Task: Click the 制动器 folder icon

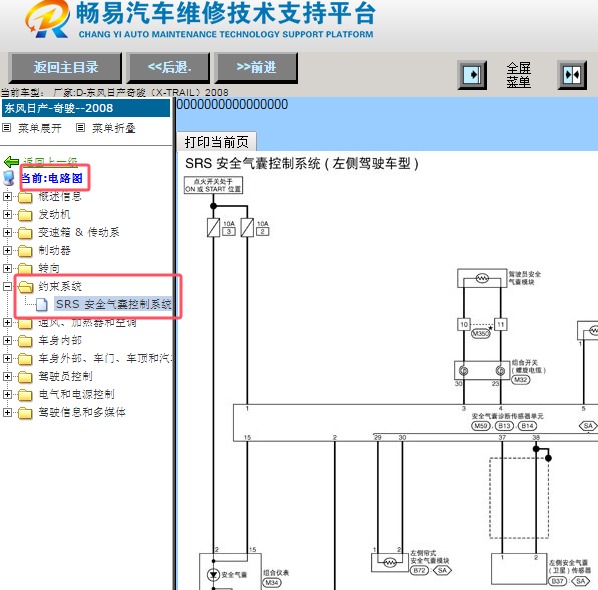Action: point(25,251)
